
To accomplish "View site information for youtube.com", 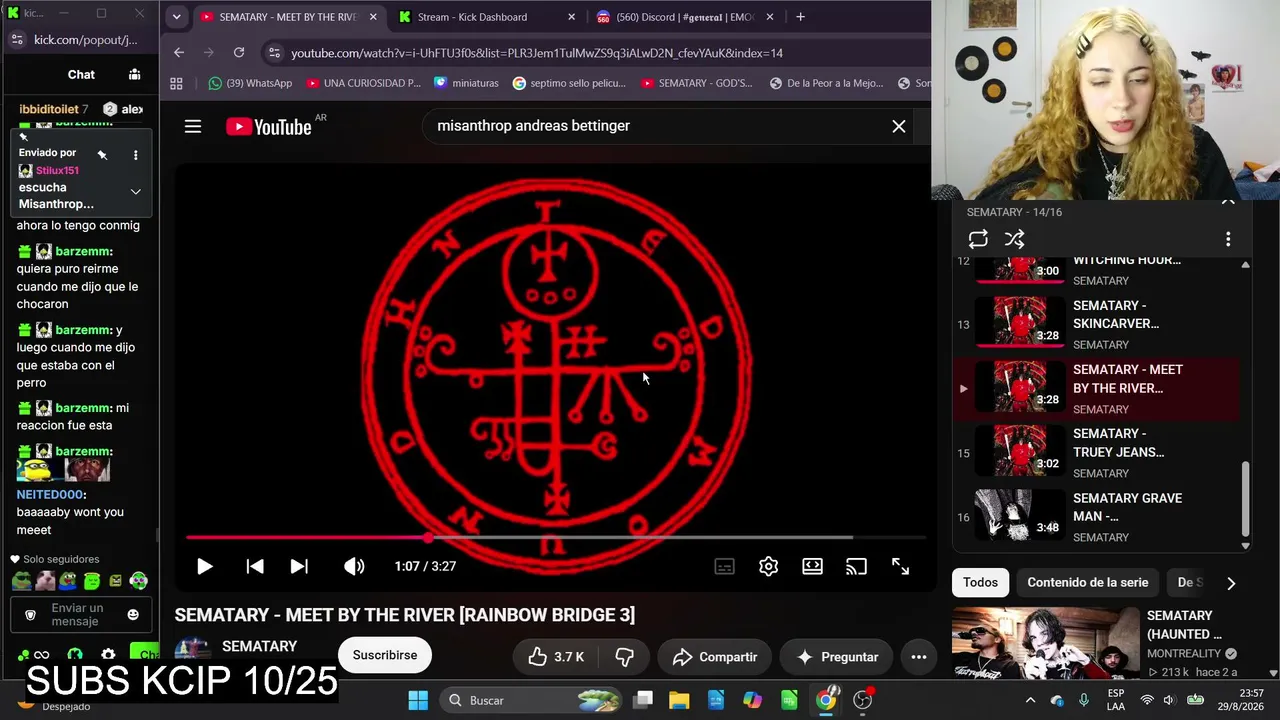I will click(x=275, y=53).
